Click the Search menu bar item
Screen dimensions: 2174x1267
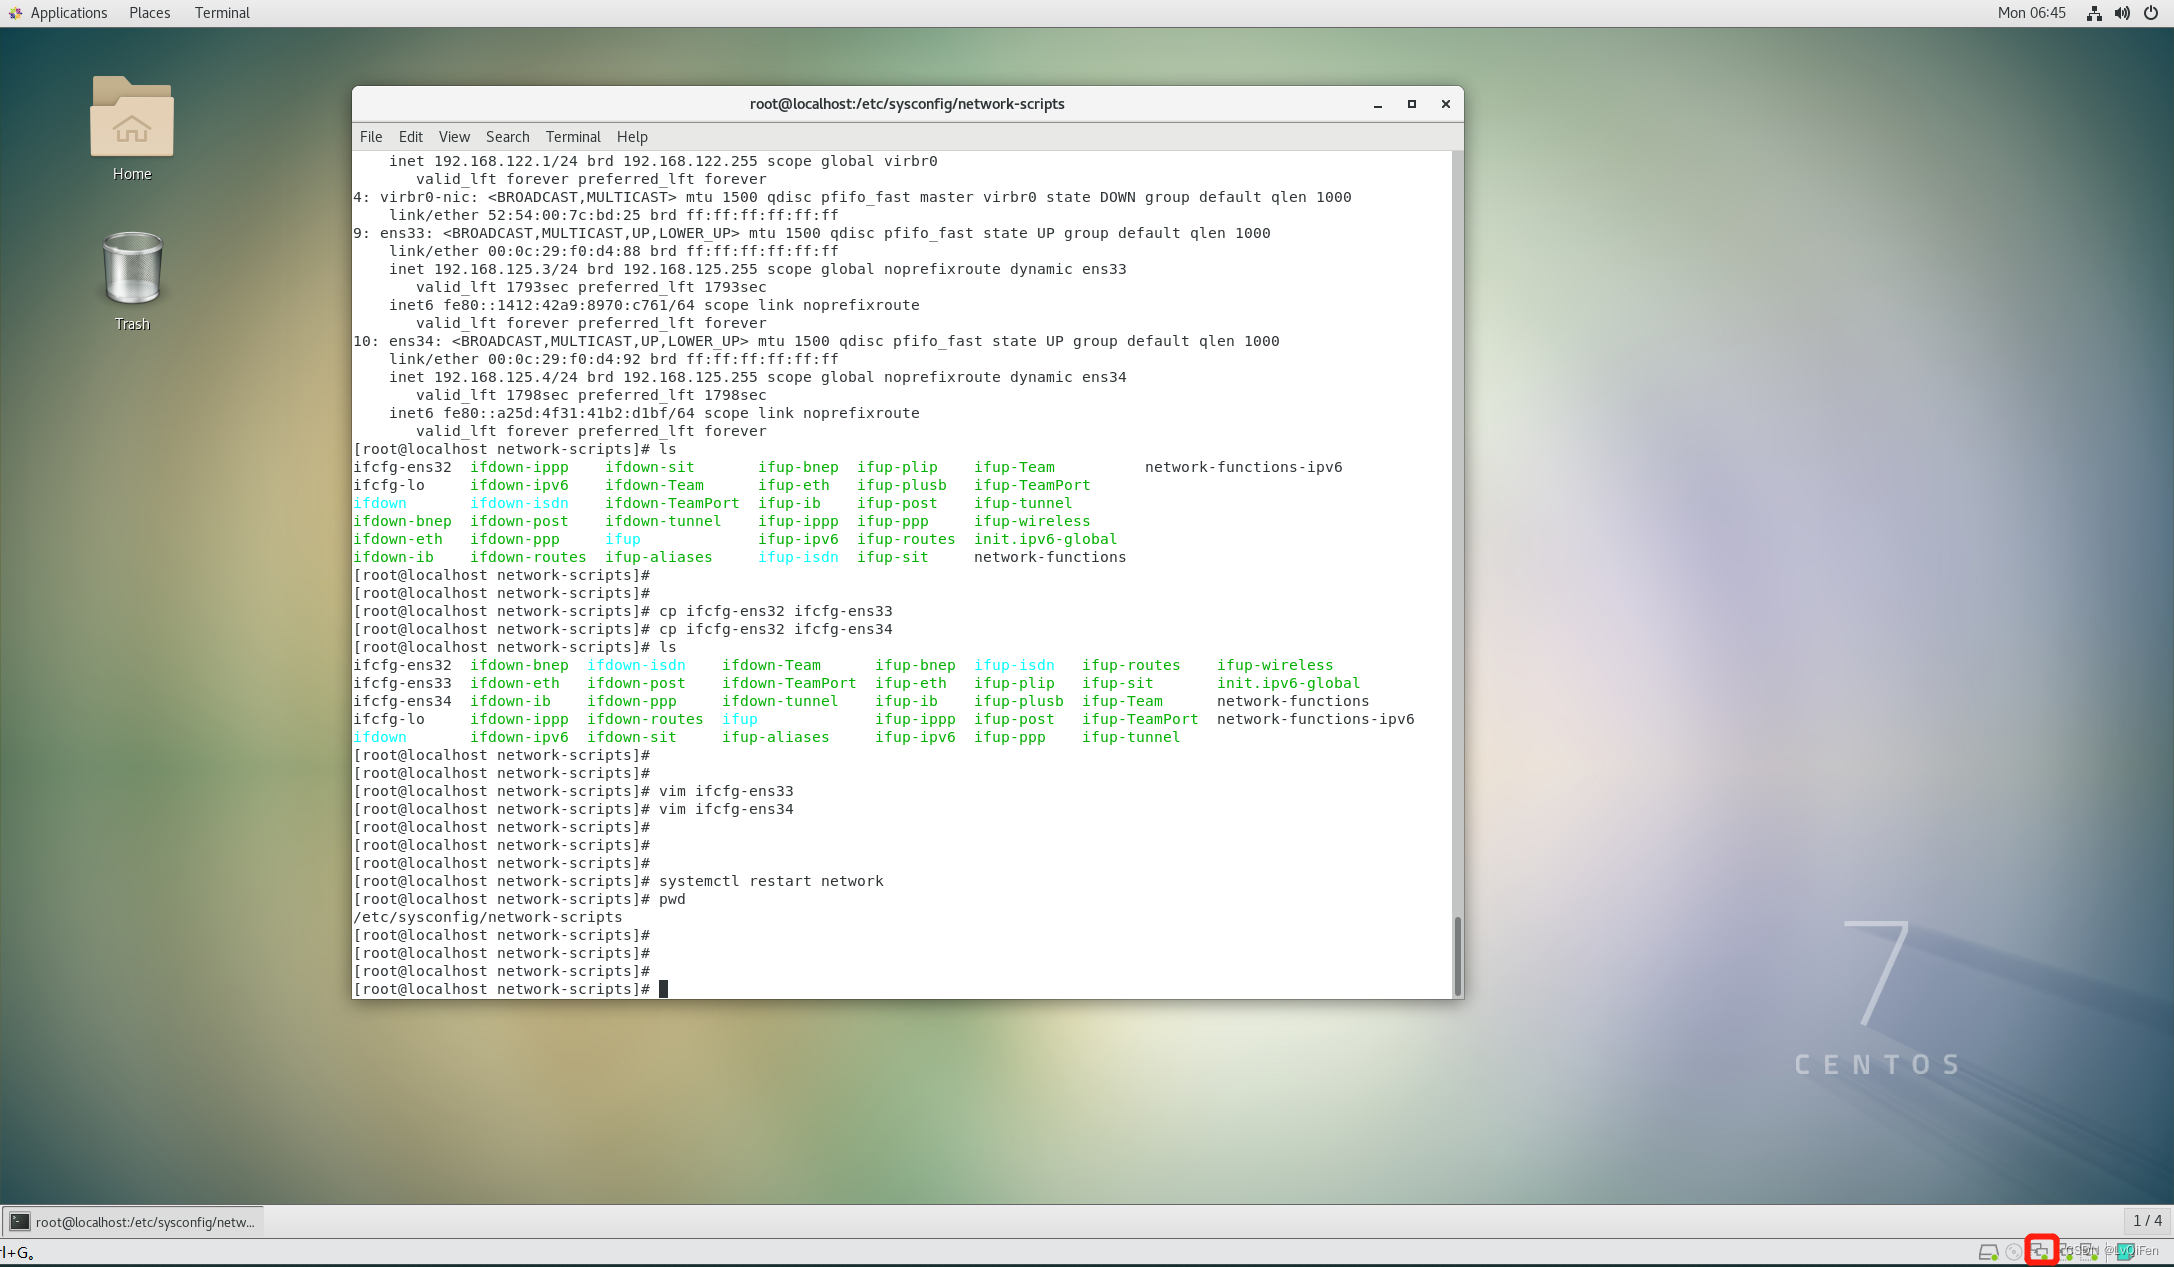coord(507,137)
